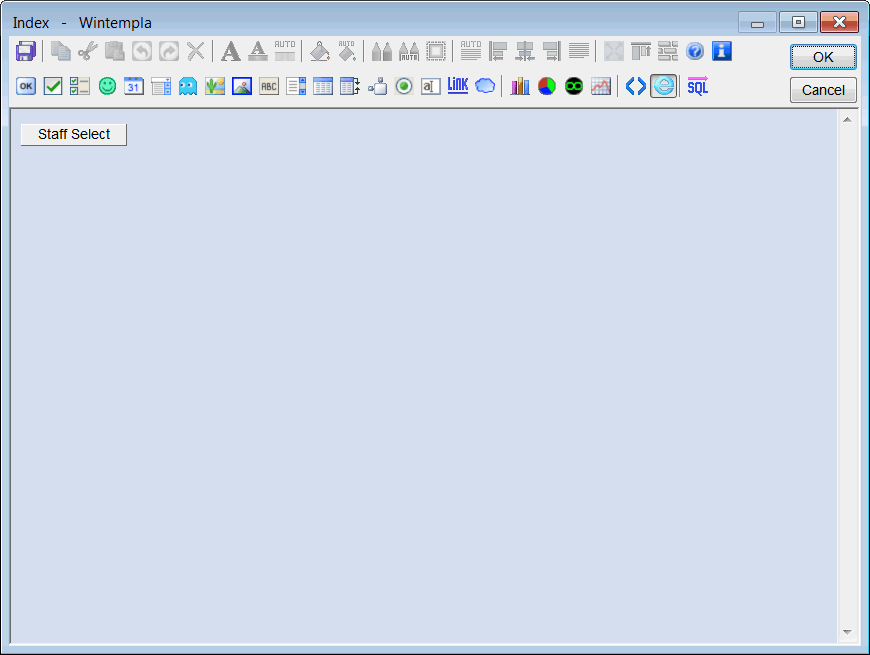Insert a calendar date control showing 31

(x=134, y=86)
